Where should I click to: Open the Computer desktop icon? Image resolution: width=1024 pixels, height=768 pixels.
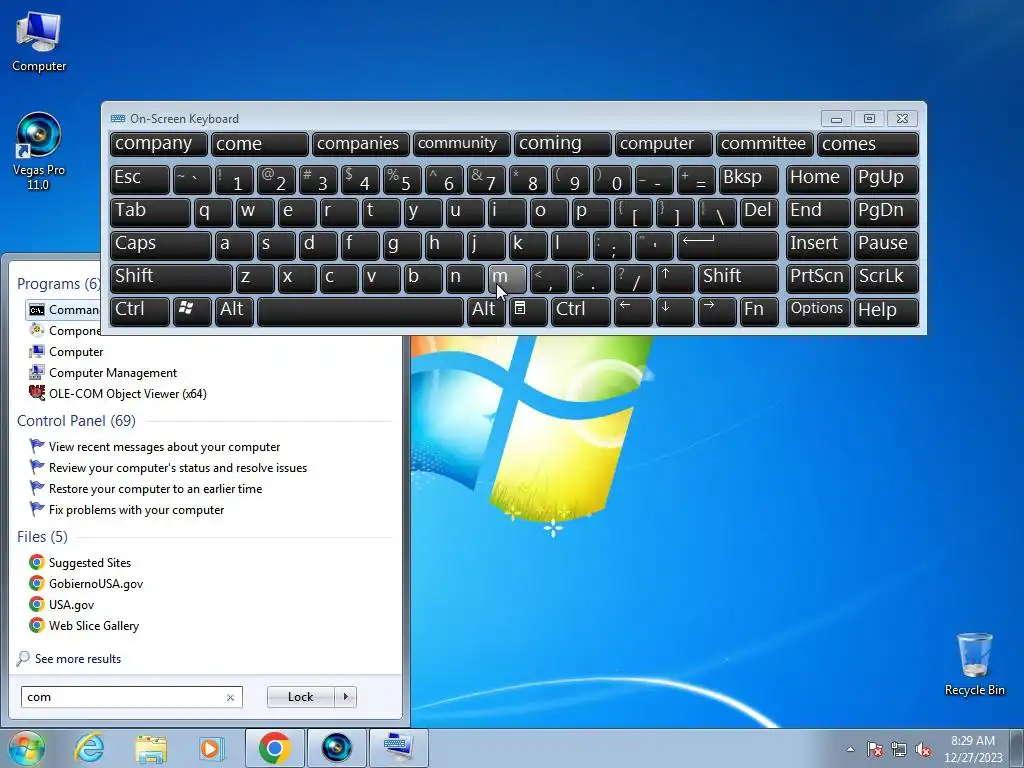pyautogui.click(x=39, y=42)
